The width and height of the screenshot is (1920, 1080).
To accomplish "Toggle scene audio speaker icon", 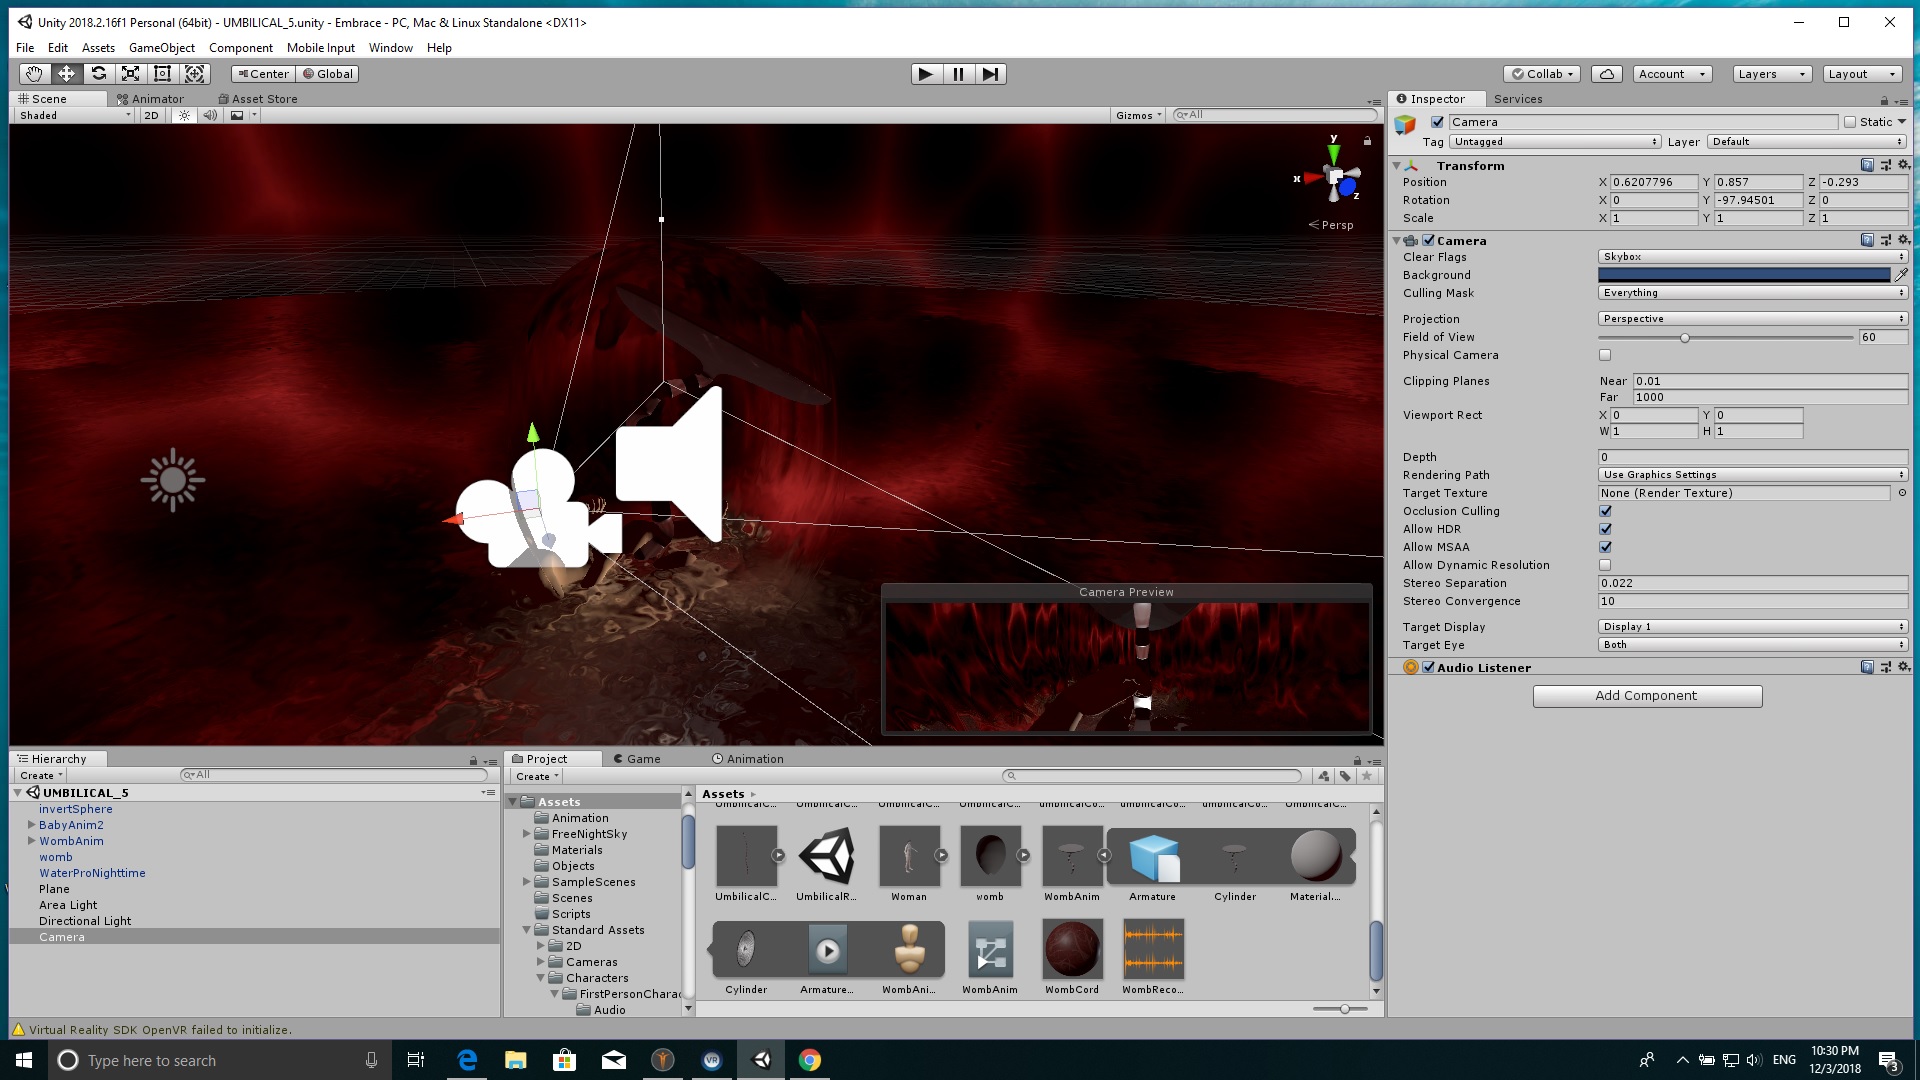I will [x=210, y=115].
